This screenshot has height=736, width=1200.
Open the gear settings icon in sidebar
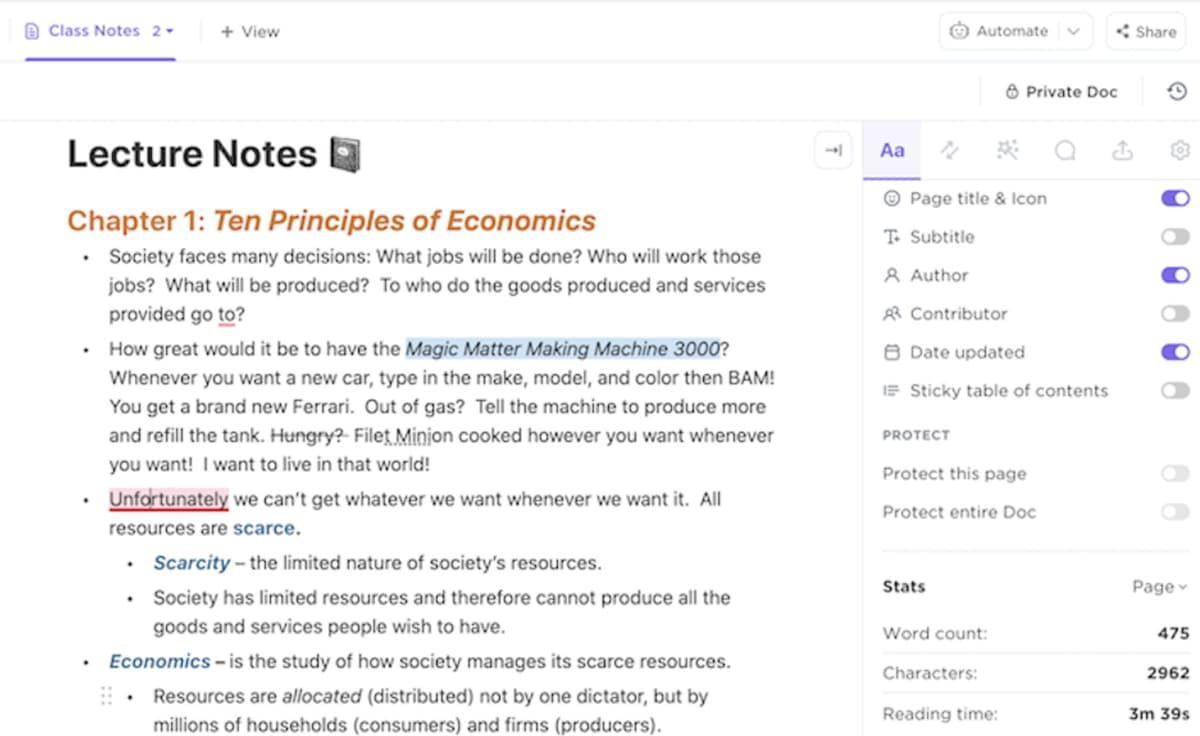click(1180, 151)
